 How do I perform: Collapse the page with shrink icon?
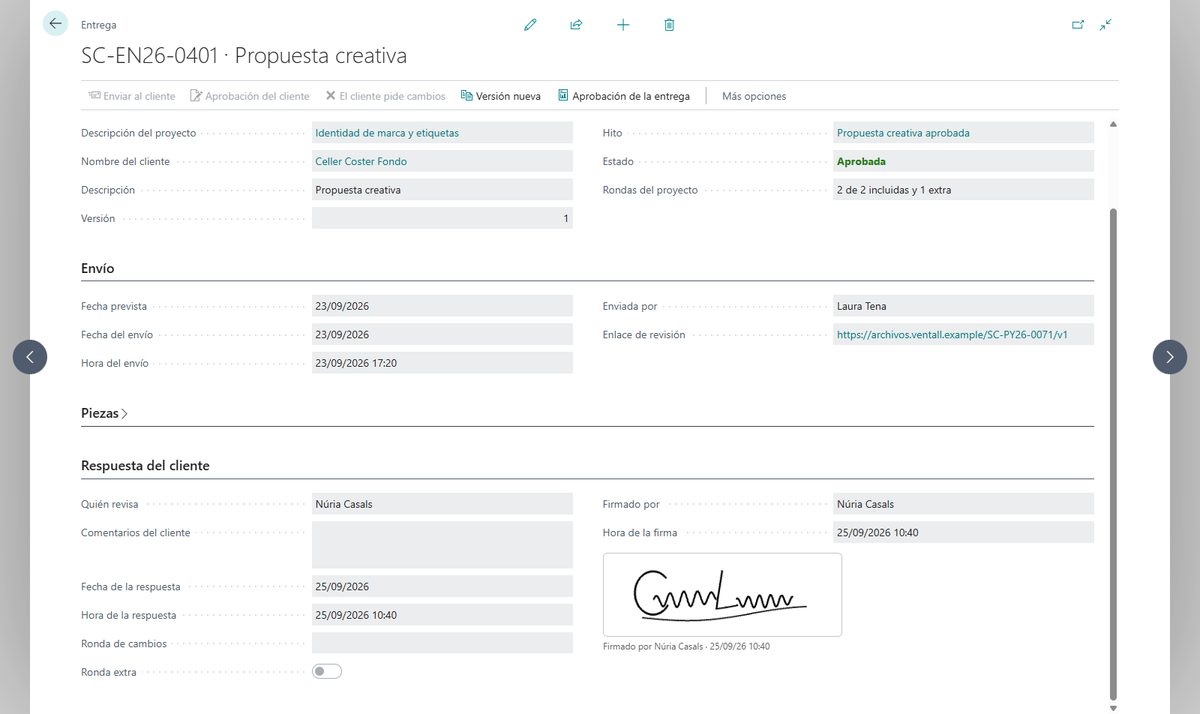point(1105,25)
